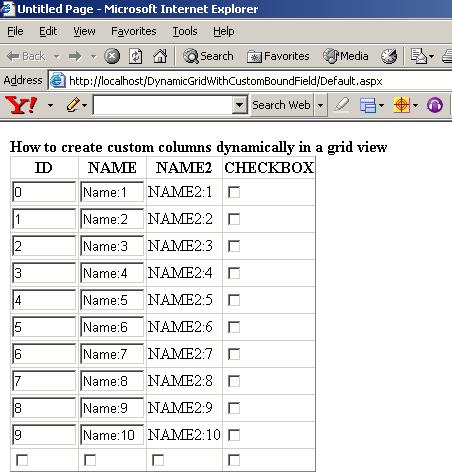Go to the Home page icon
This screenshot has height=472, width=452.
(x=160, y=56)
